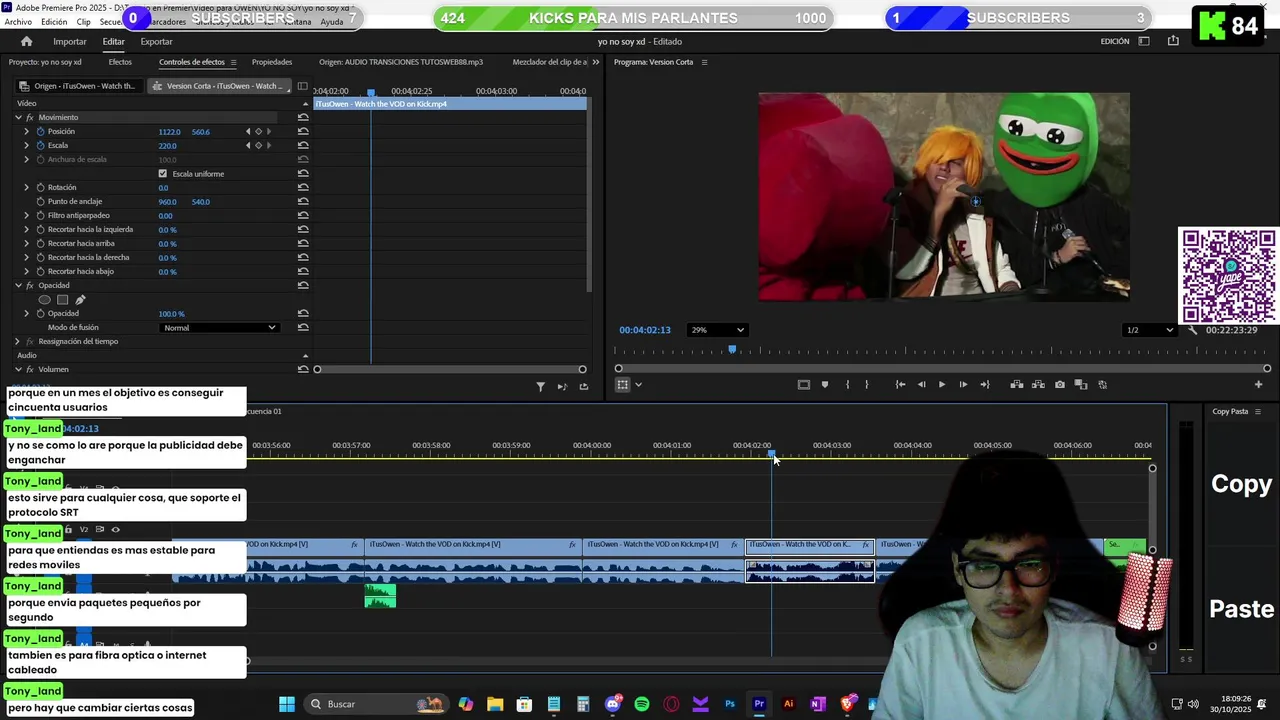This screenshot has height=720, width=1280.
Task: Select iTusOwen clip at timeline playhead
Action: click(x=810, y=545)
